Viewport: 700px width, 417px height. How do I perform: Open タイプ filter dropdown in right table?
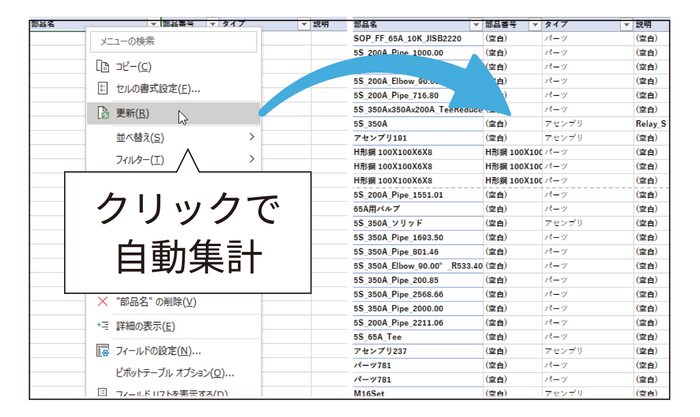click(627, 23)
